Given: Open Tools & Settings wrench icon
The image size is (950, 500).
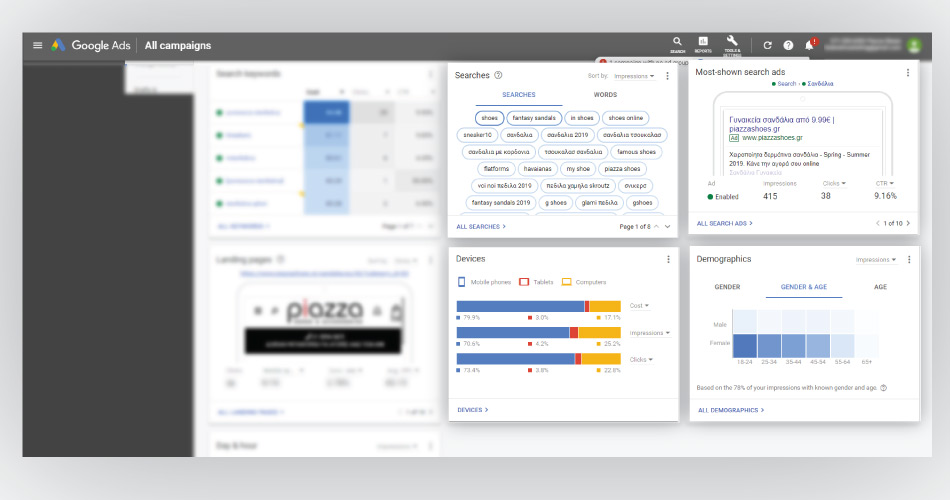Looking at the screenshot, I should 732,45.
